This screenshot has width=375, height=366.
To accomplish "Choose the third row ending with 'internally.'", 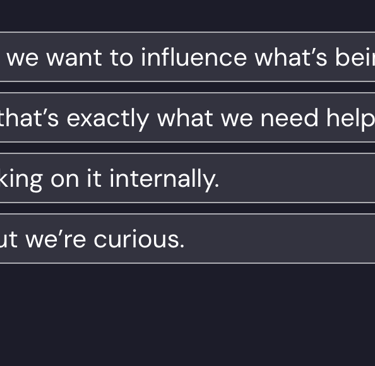I will pyautogui.click(x=187, y=178).
